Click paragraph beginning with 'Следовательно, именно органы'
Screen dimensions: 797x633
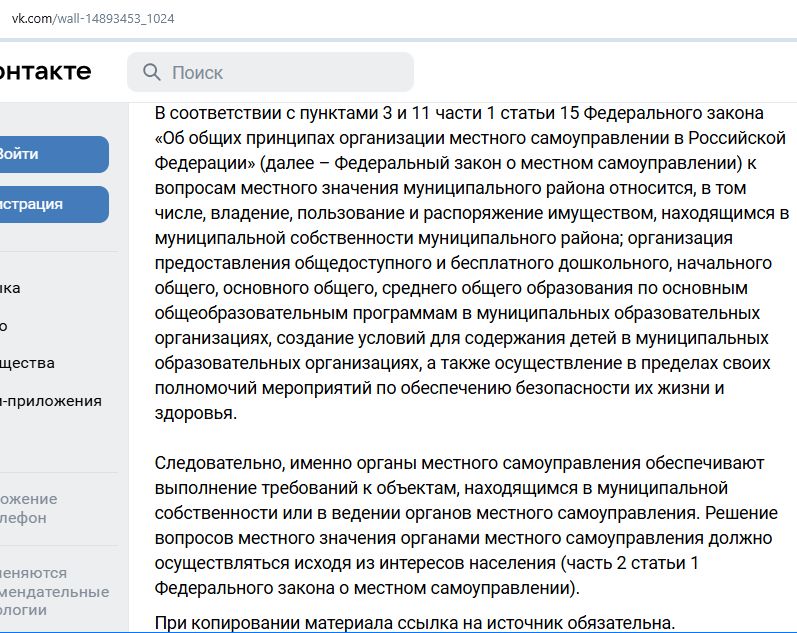[460, 463]
